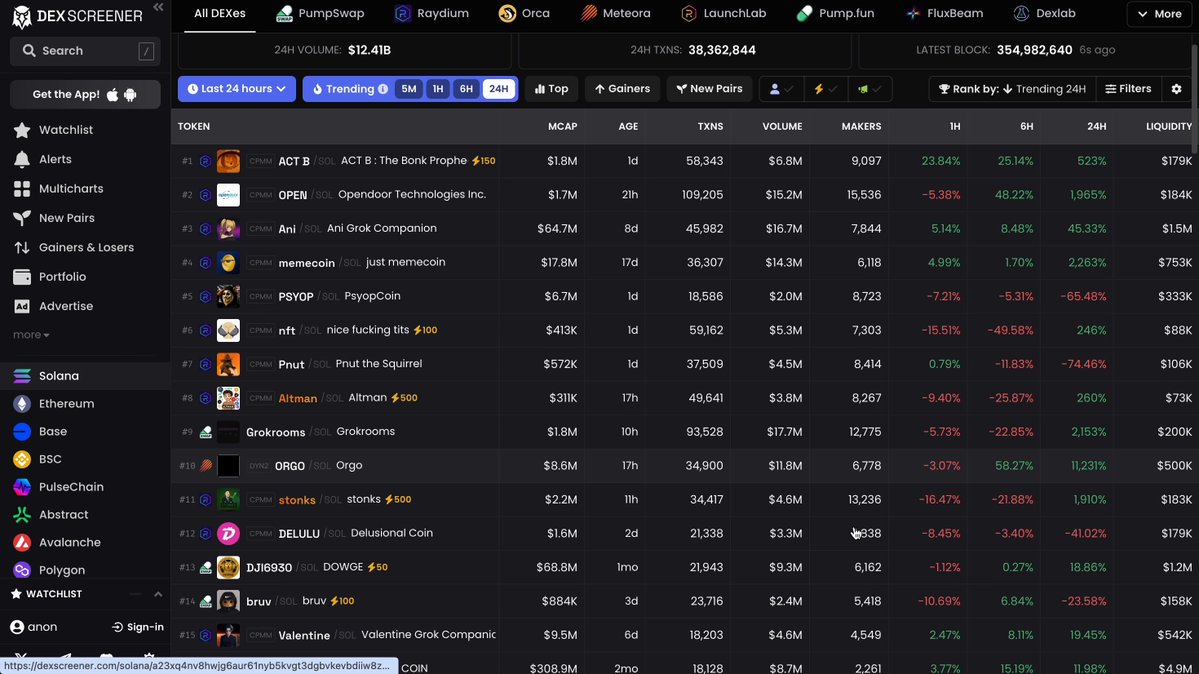Image resolution: width=1199 pixels, height=674 pixels.
Task: Click the Android app download icon
Action: (x=130, y=95)
